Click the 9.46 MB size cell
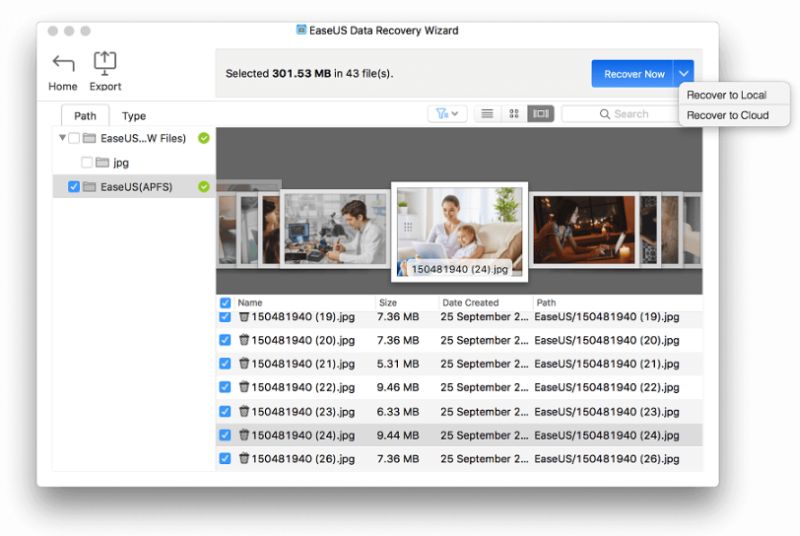800x536 pixels. click(398, 387)
